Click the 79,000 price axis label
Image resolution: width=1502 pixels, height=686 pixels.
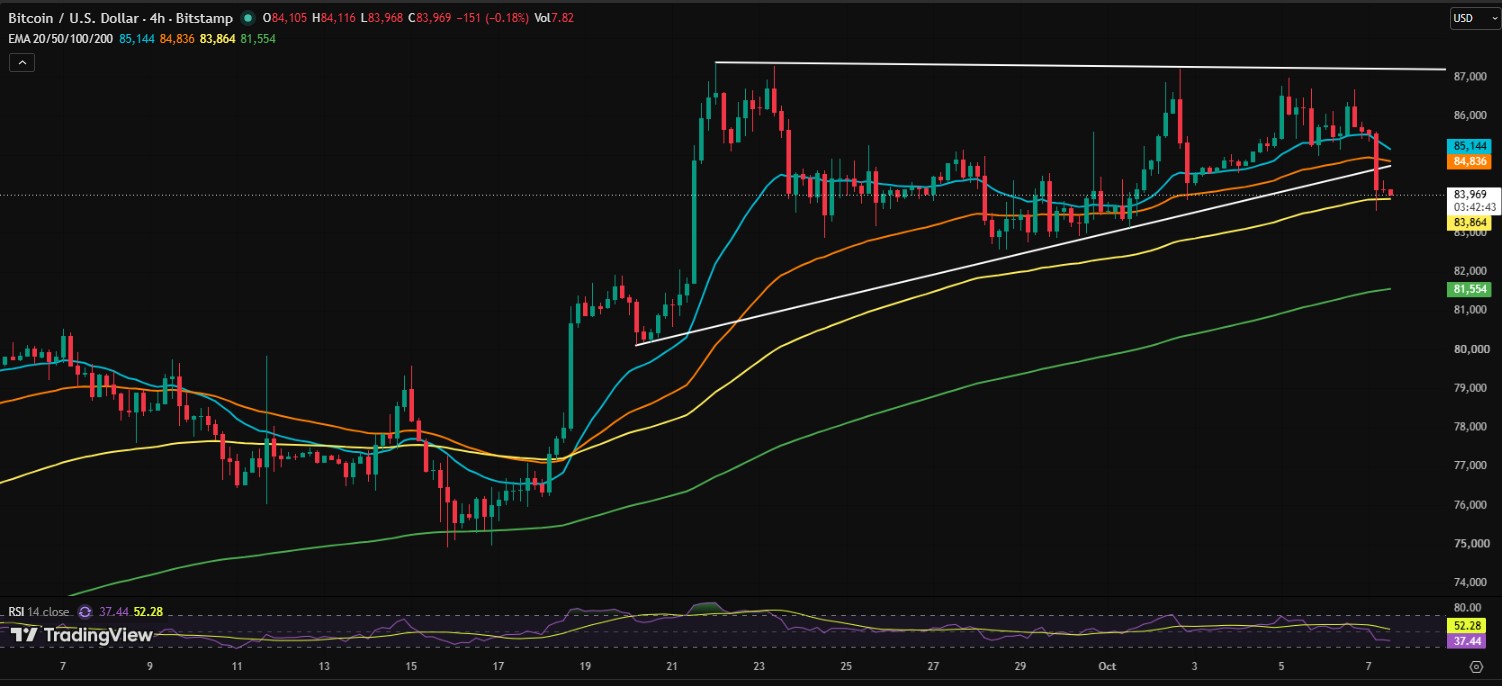(x=1471, y=388)
